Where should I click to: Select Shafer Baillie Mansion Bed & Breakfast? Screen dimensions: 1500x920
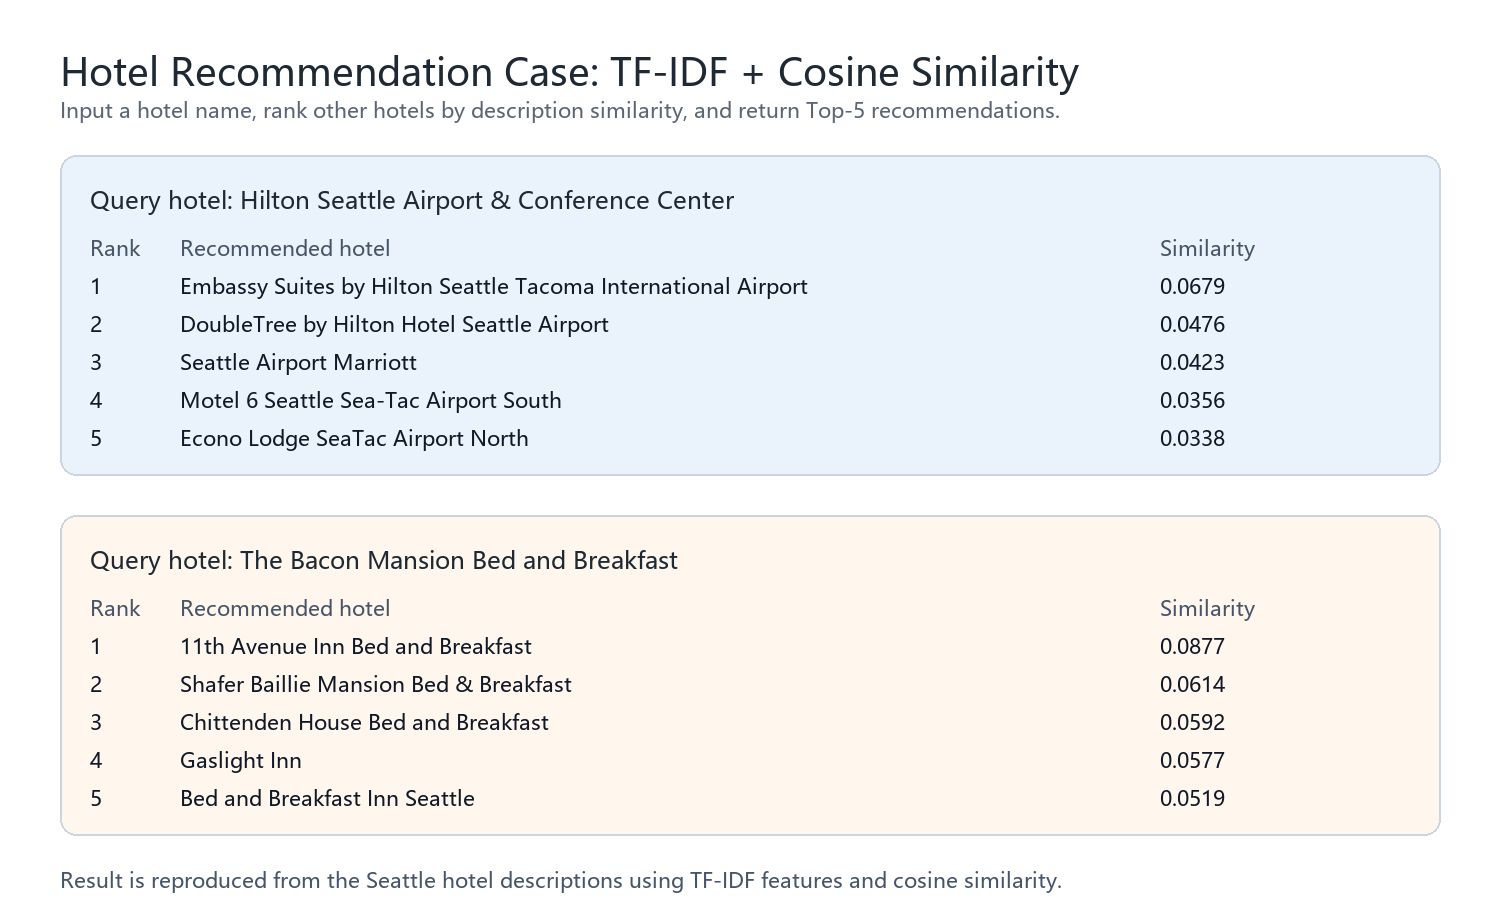tap(376, 685)
